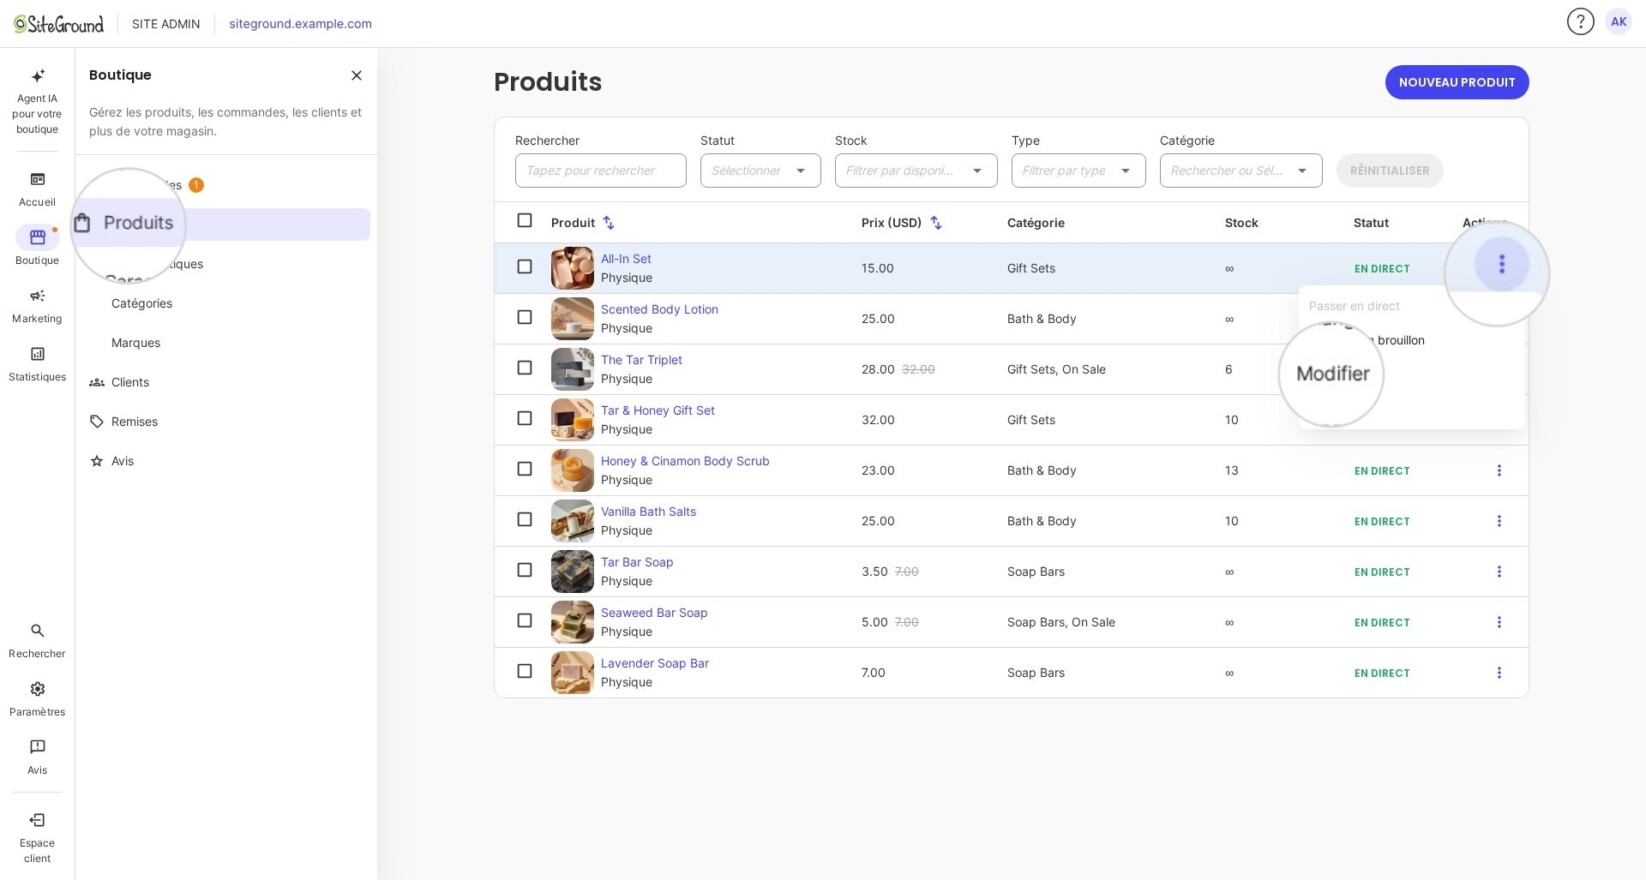Check The Tar Triplet checkbox
The height and width of the screenshot is (880, 1646).
(x=524, y=368)
